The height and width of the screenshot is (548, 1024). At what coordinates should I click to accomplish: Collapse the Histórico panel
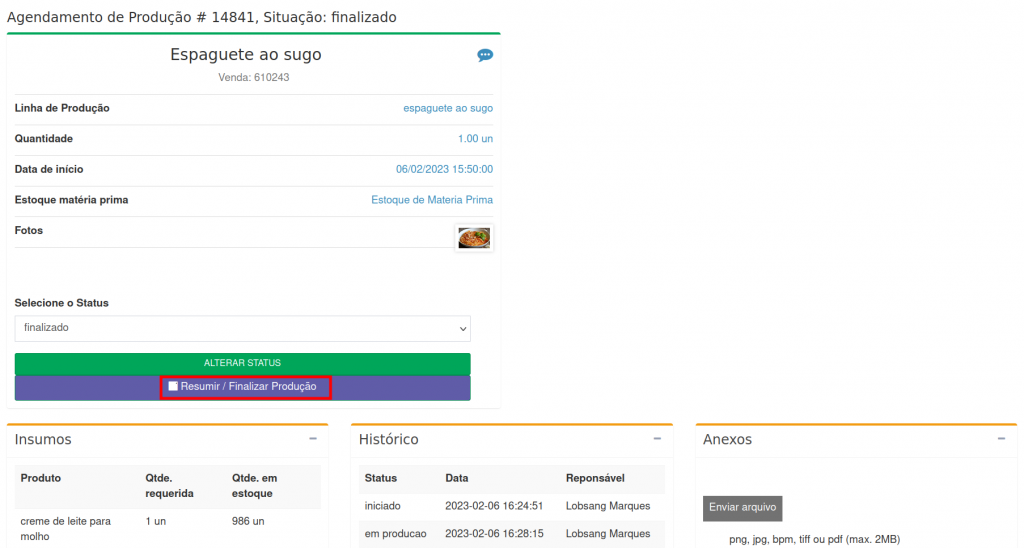[657, 439]
